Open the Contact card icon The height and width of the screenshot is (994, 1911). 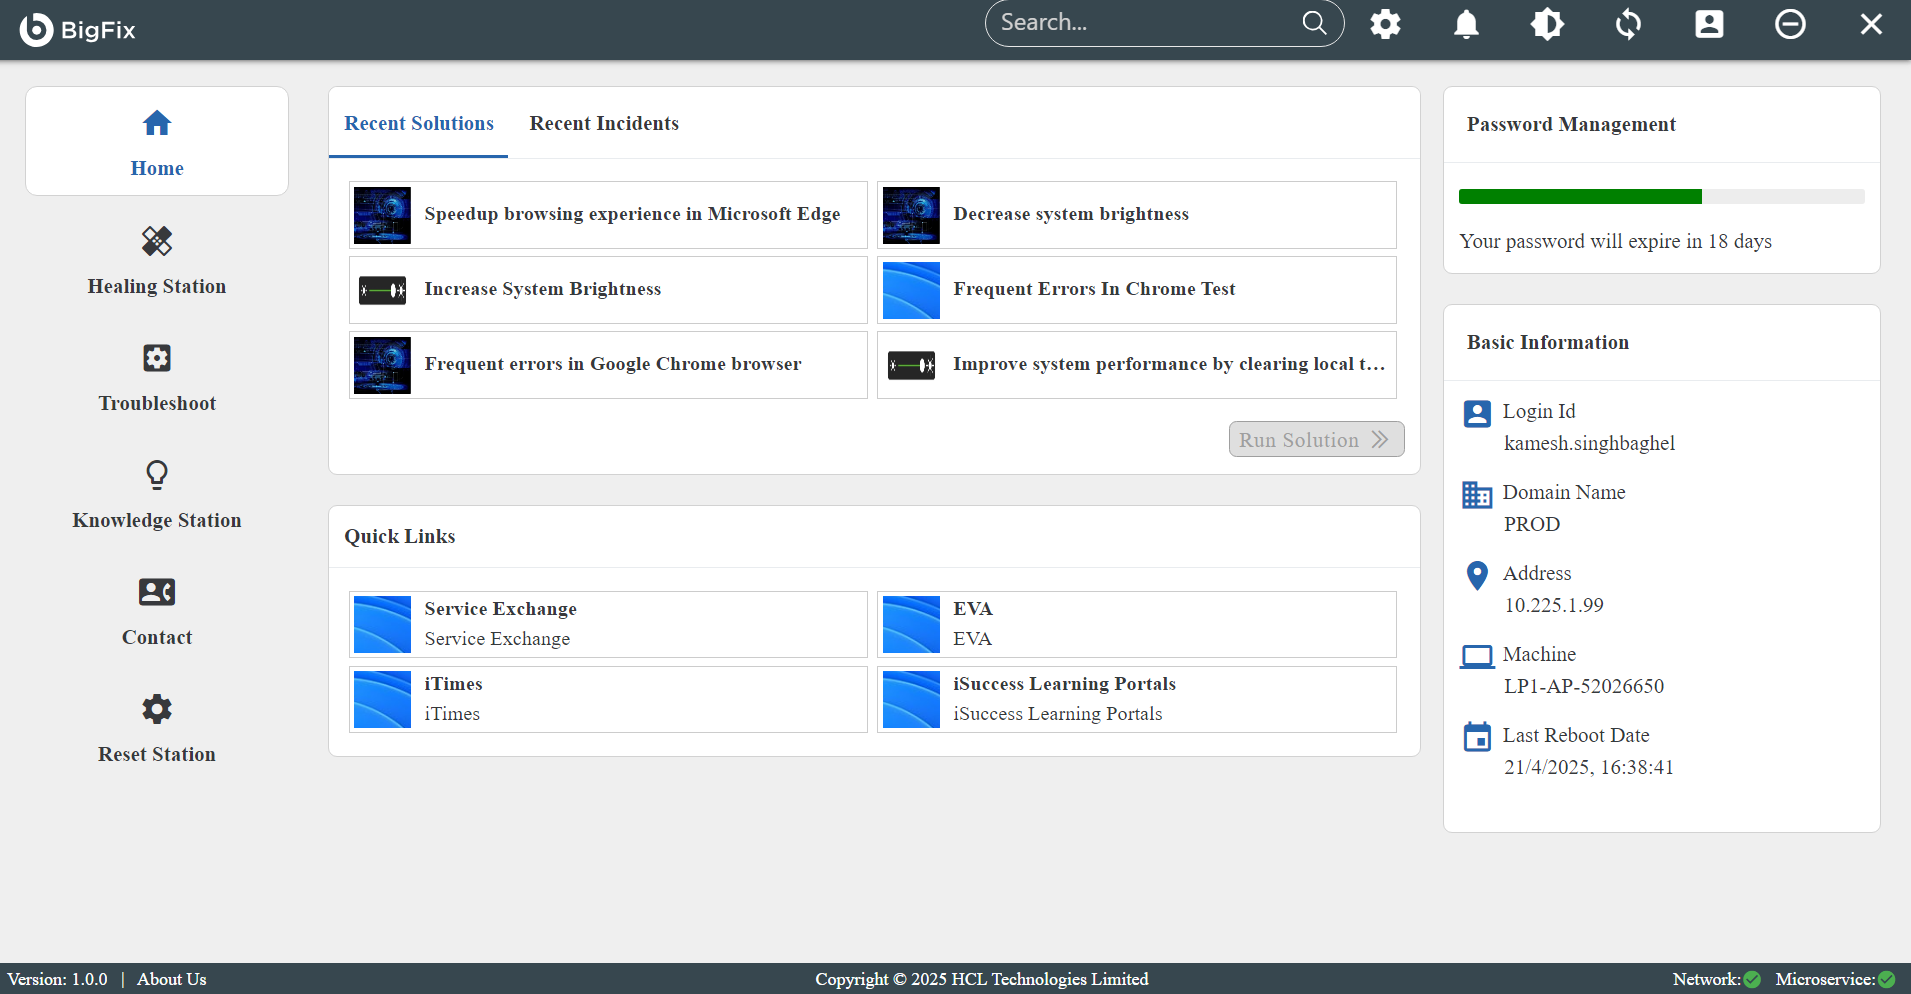(x=157, y=592)
